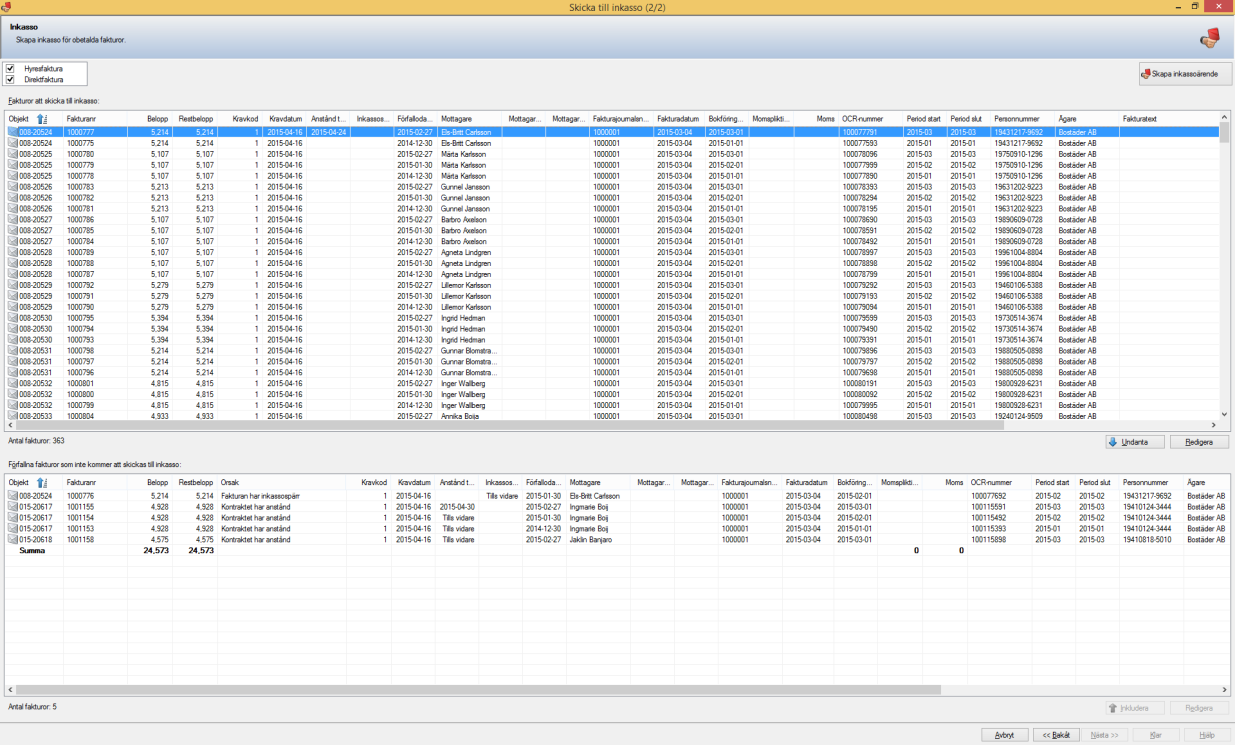Click the application icon in the title bar

[x=7, y=7]
